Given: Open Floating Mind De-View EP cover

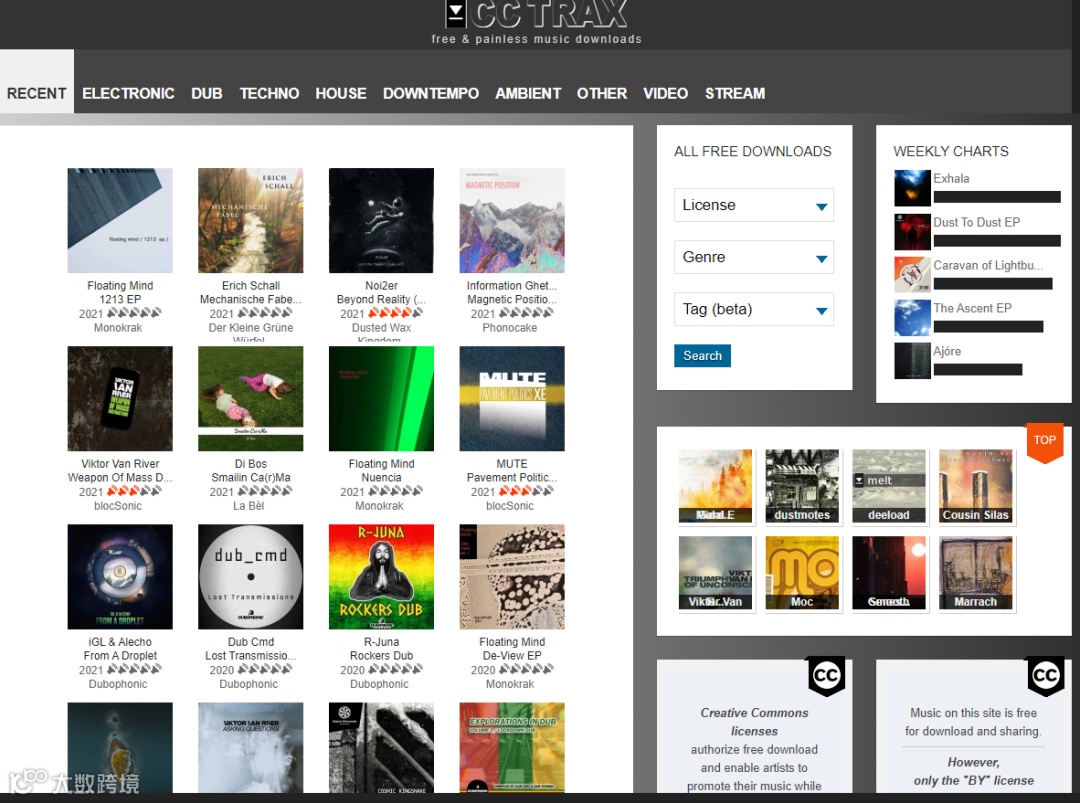Looking at the screenshot, I should coord(512,576).
